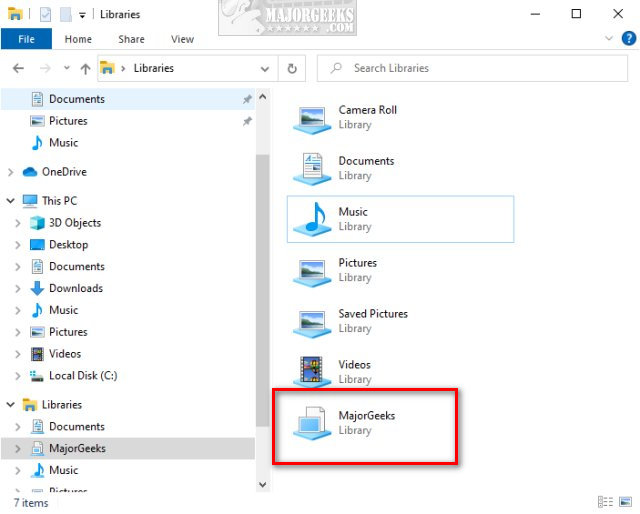Viewport: 640px width, 514px height.
Task: Select Music in Quick access
Action: tap(128, 143)
